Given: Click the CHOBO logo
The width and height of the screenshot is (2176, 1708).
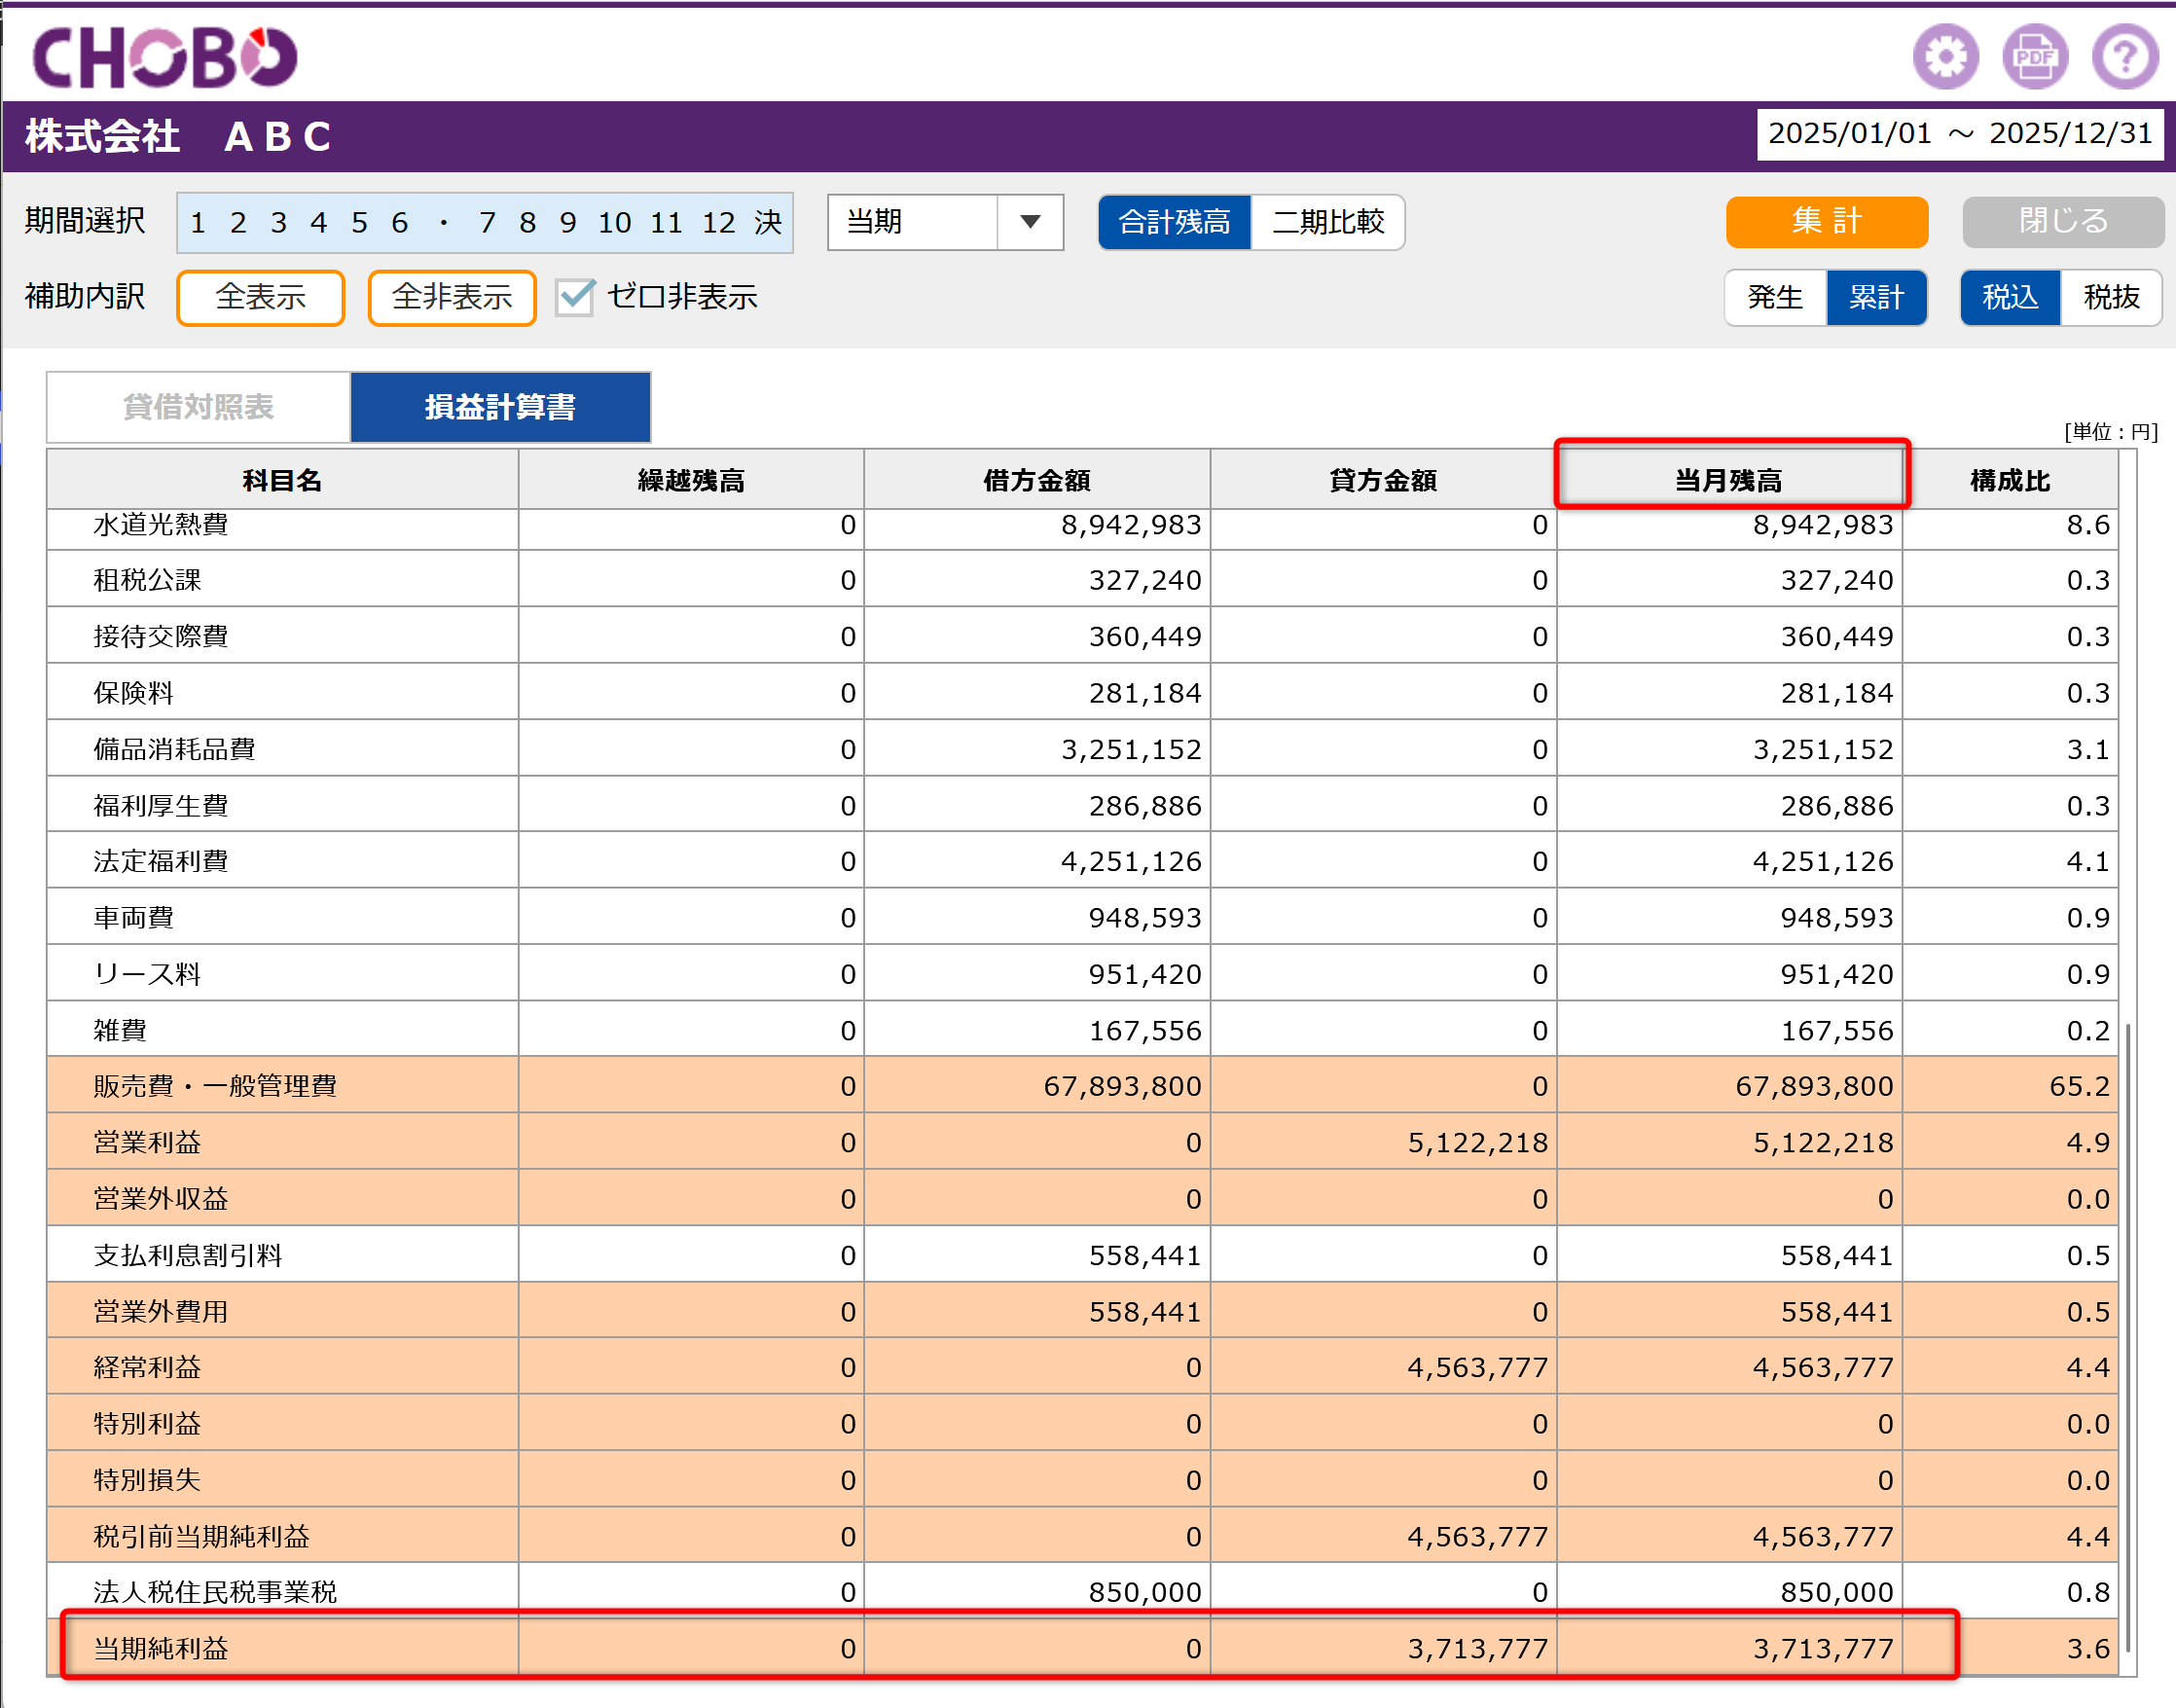Looking at the screenshot, I should click(x=165, y=56).
